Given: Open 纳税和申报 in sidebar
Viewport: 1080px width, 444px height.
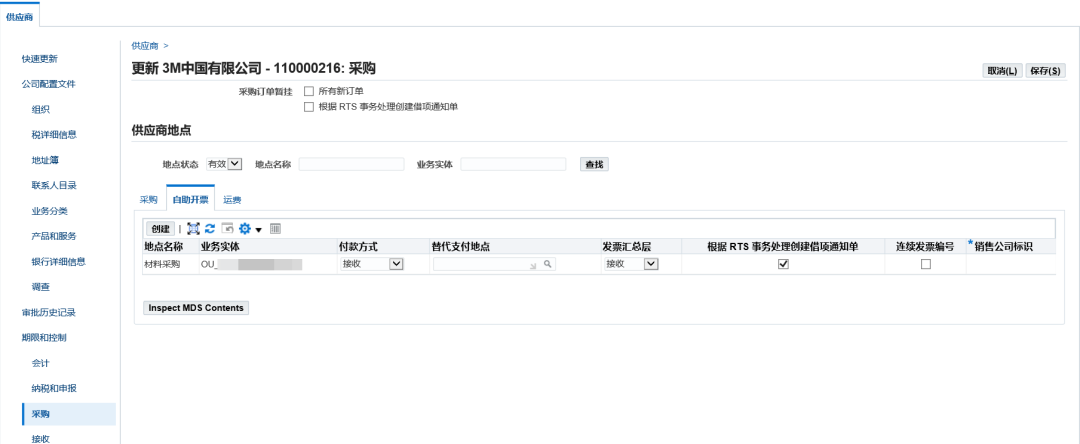Looking at the screenshot, I should 54,388.
